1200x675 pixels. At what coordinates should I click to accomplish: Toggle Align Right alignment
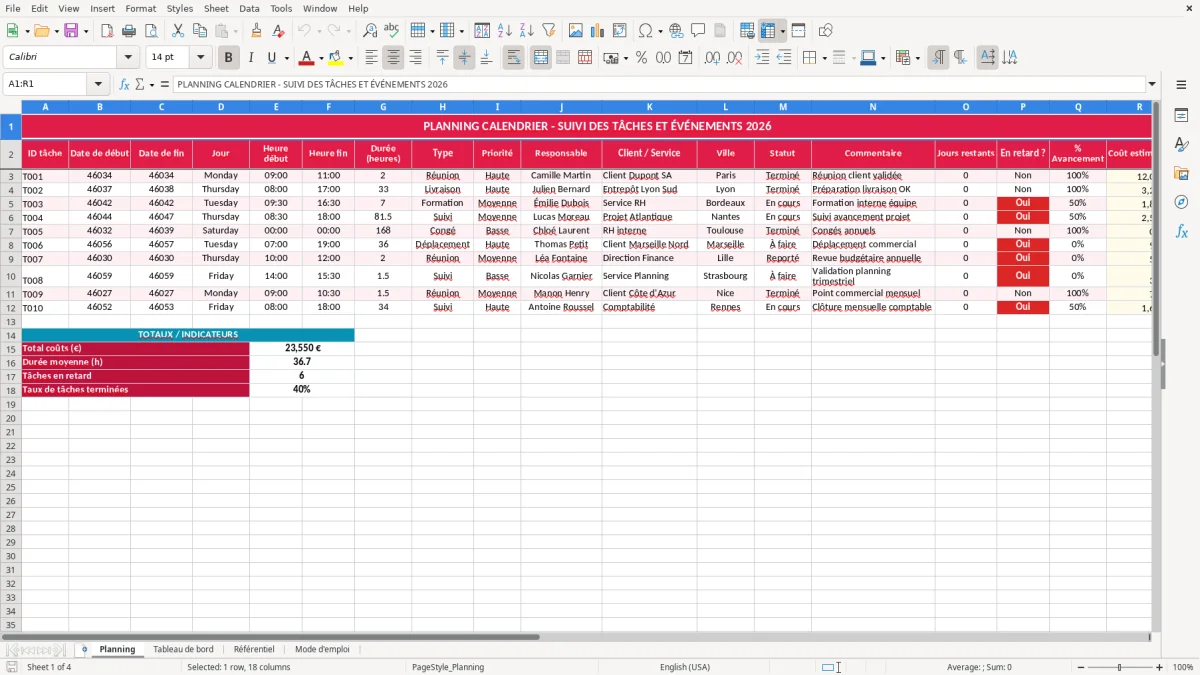click(x=415, y=58)
